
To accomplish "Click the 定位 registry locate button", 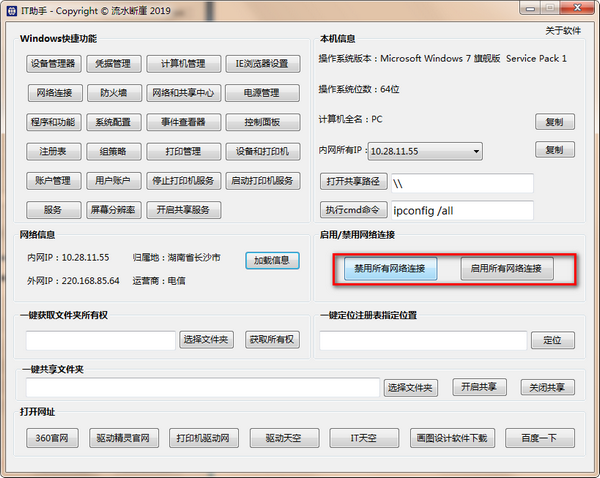I will [x=552, y=340].
